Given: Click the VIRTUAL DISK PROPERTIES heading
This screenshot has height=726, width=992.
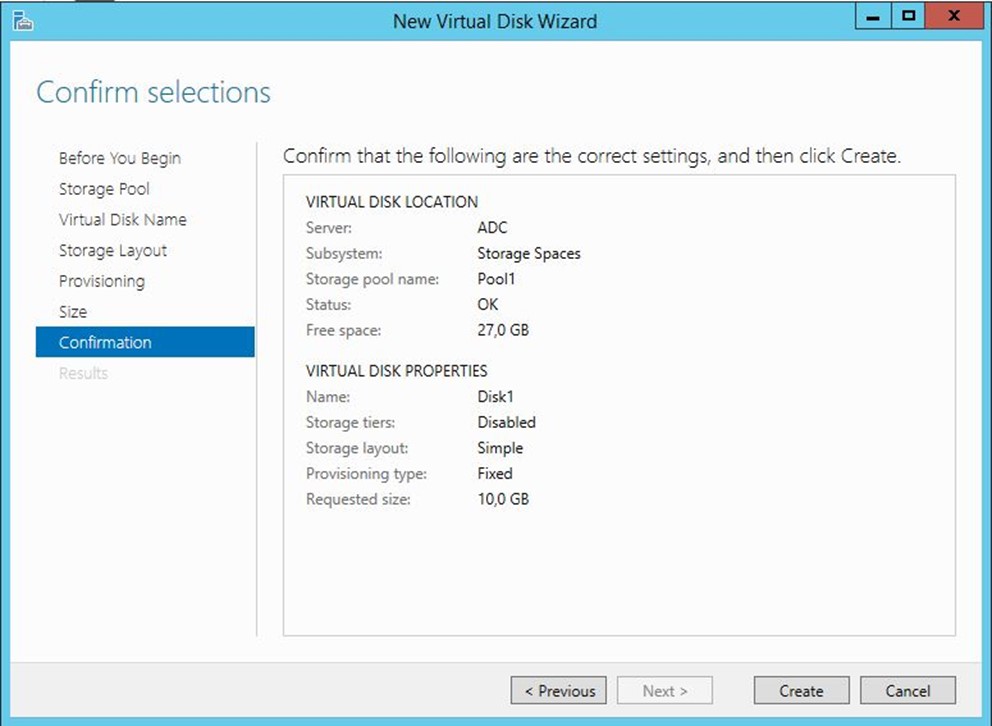Looking at the screenshot, I should pyautogui.click(x=397, y=371).
